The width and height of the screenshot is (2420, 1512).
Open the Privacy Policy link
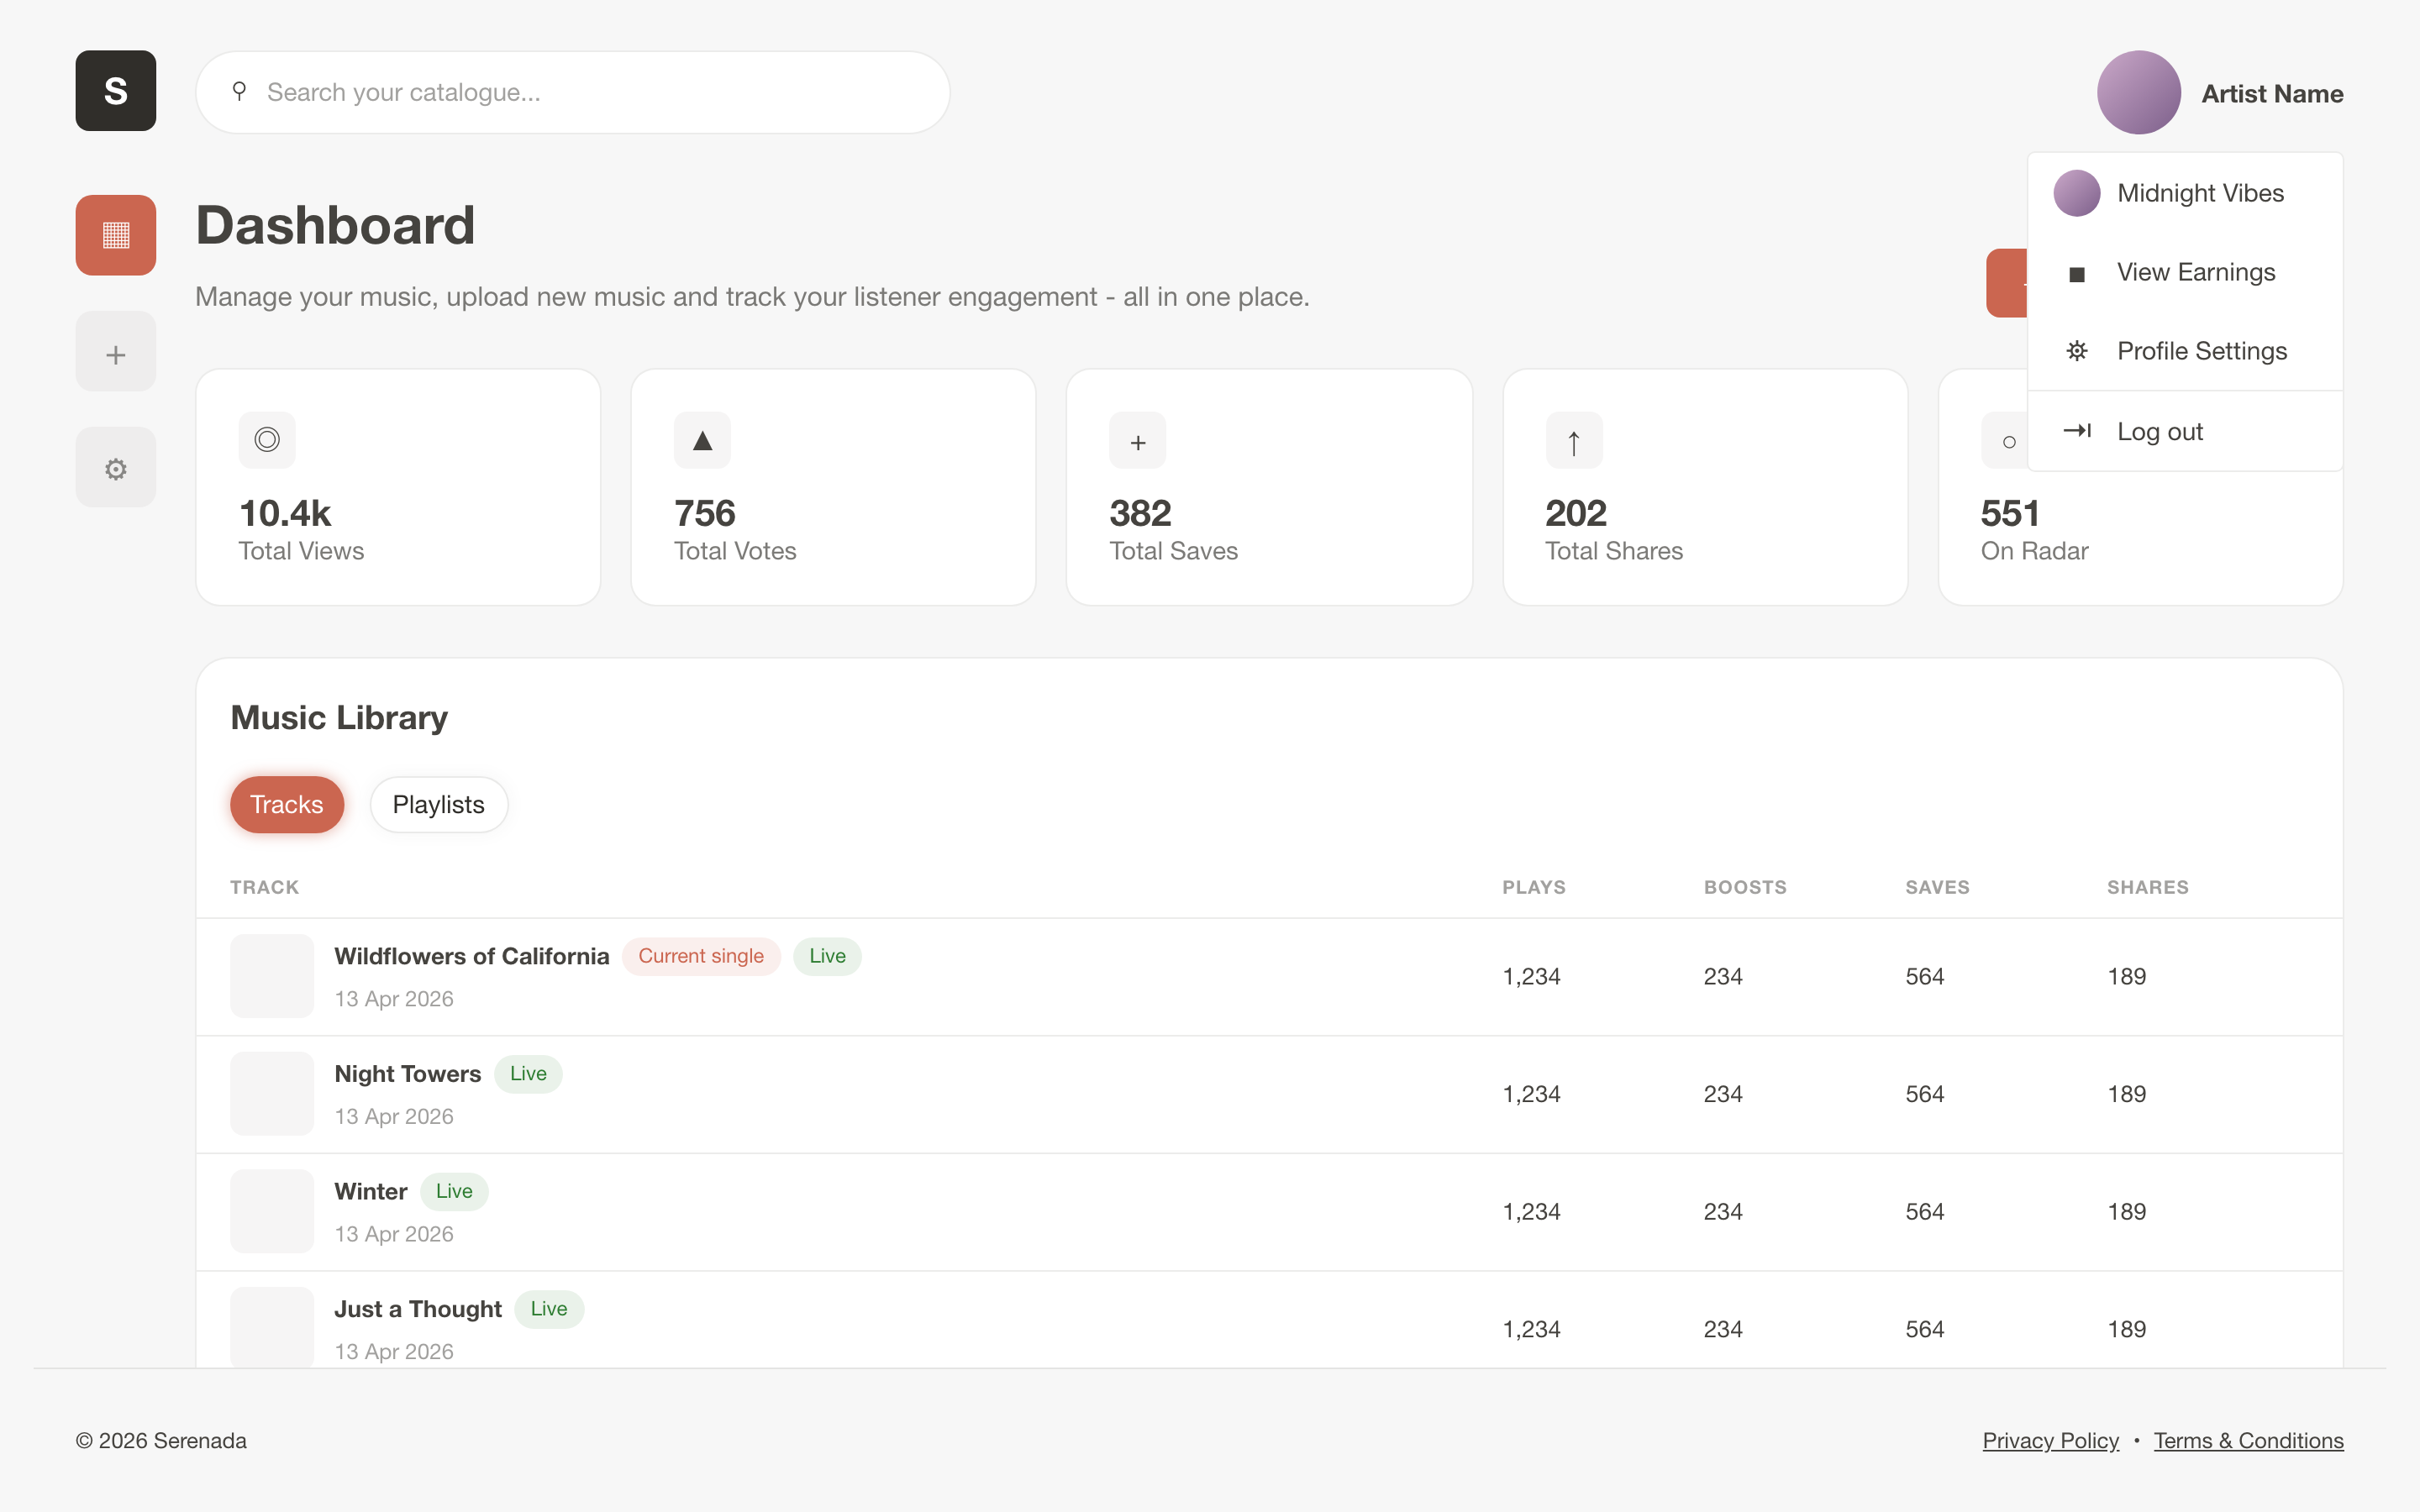[2051, 1440]
